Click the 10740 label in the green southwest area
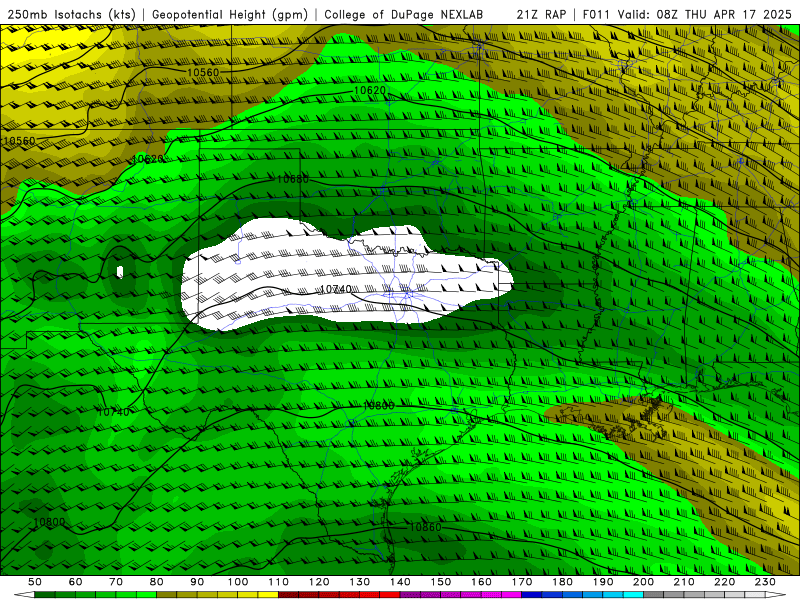This screenshot has width=800, height=600. (x=113, y=412)
